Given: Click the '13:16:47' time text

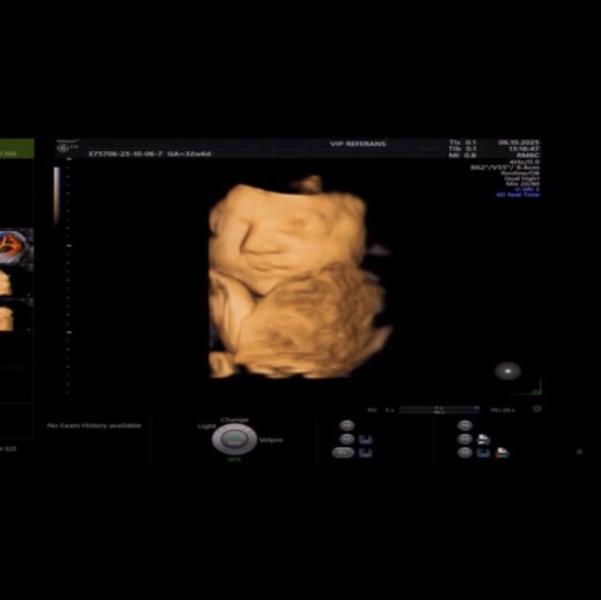Looking at the screenshot, I should tap(524, 149).
